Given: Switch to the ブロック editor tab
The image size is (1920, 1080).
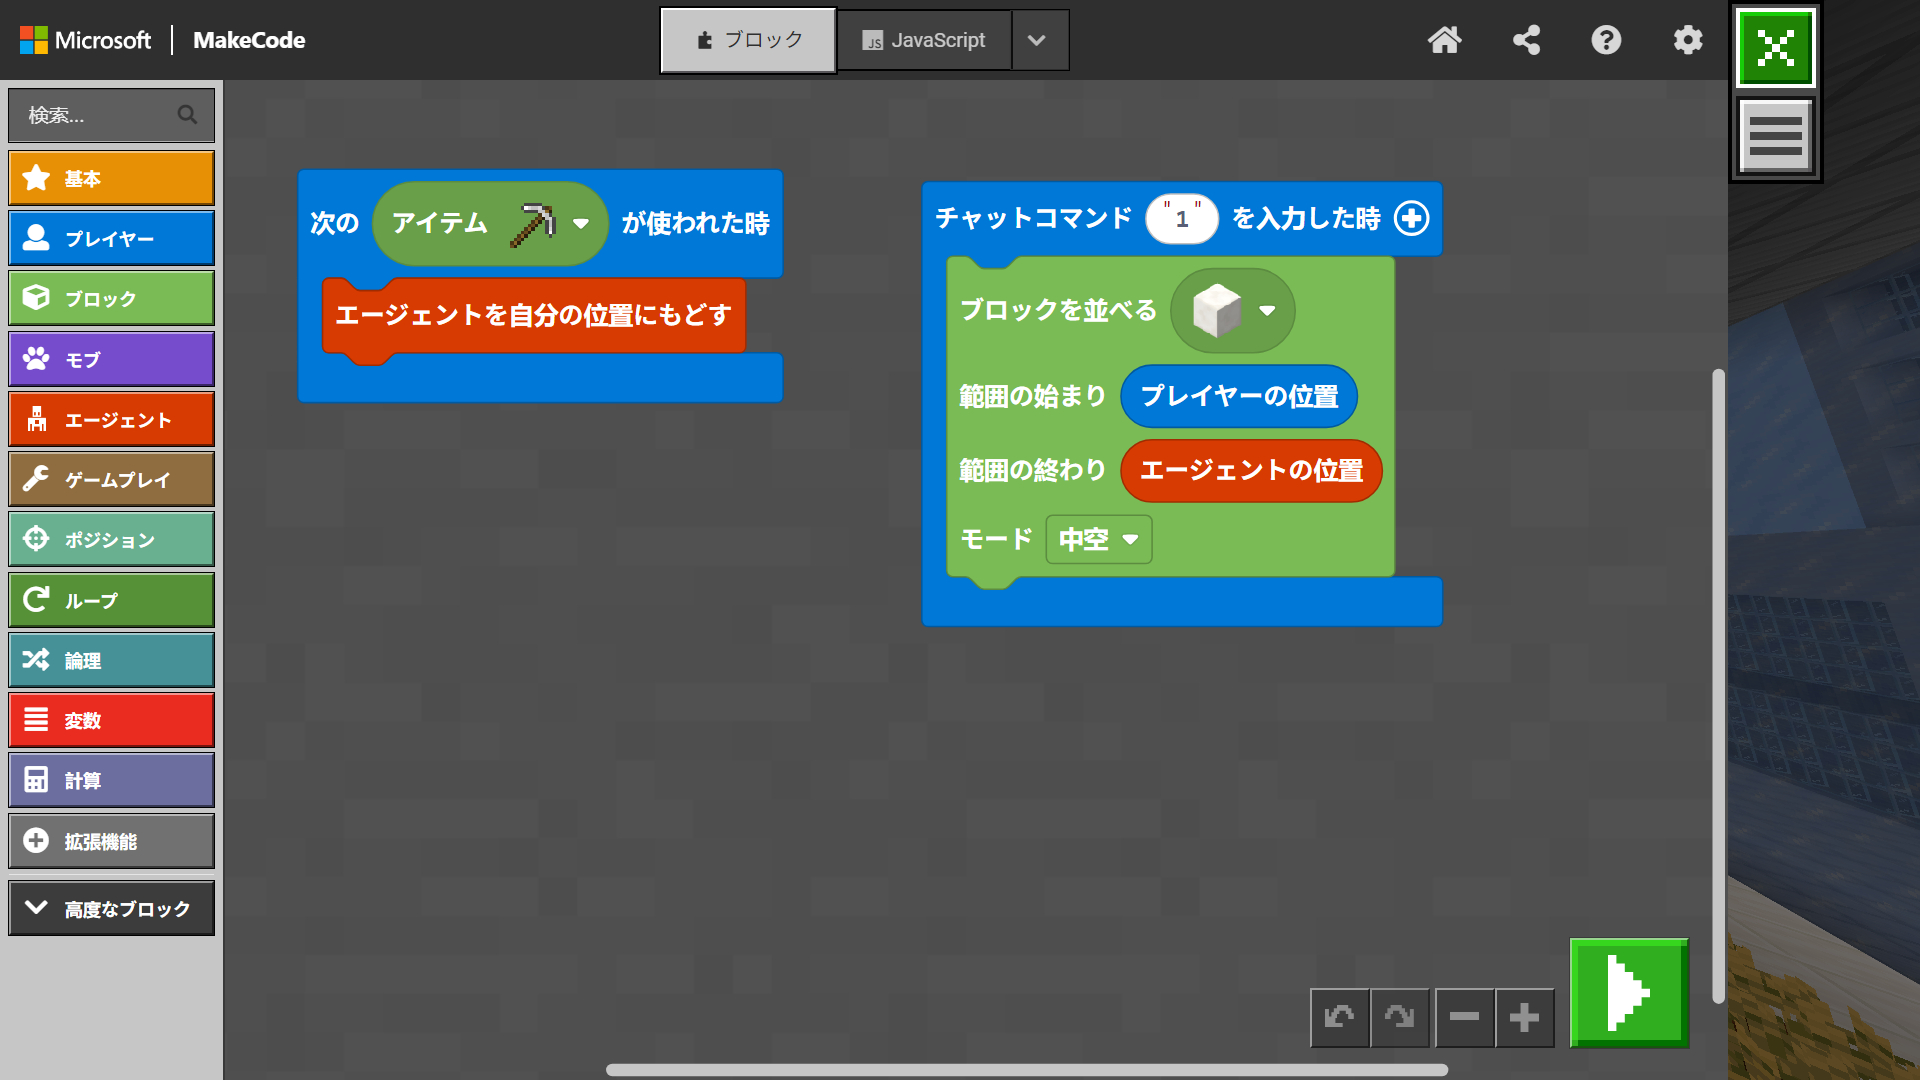Looking at the screenshot, I should (748, 40).
